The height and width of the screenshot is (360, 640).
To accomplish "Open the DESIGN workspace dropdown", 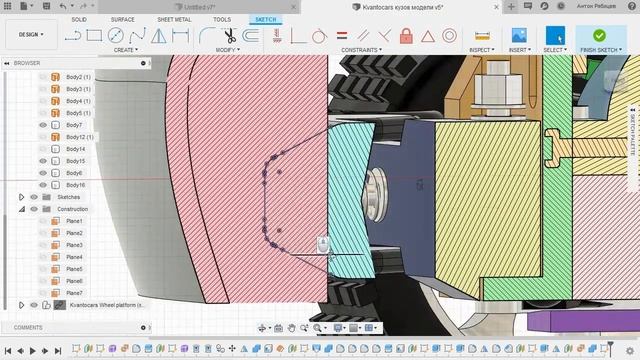I will [x=31, y=35].
